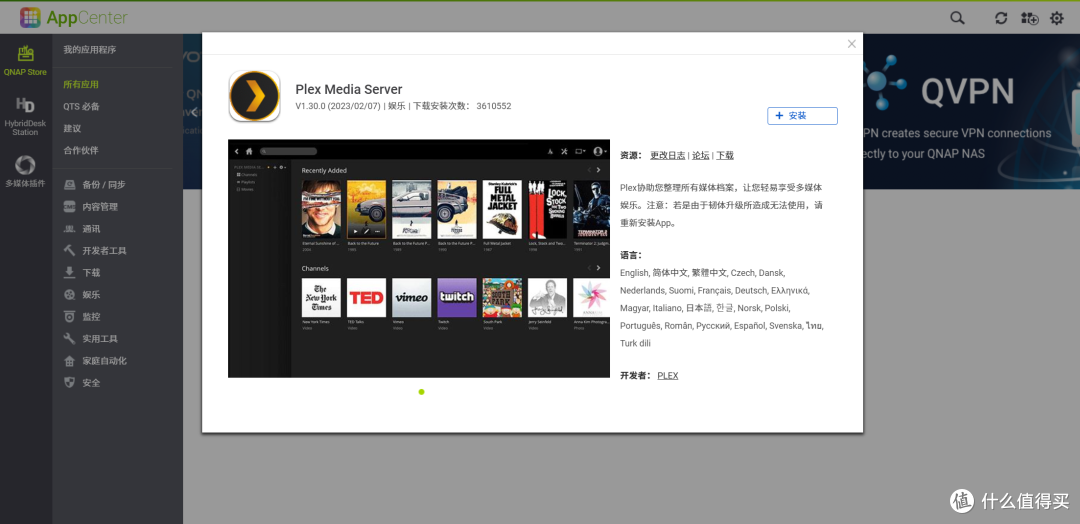The height and width of the screenshot is (524, 1080).
Task: Click the 监控 camera icon
Action: [x=69, y=317]
